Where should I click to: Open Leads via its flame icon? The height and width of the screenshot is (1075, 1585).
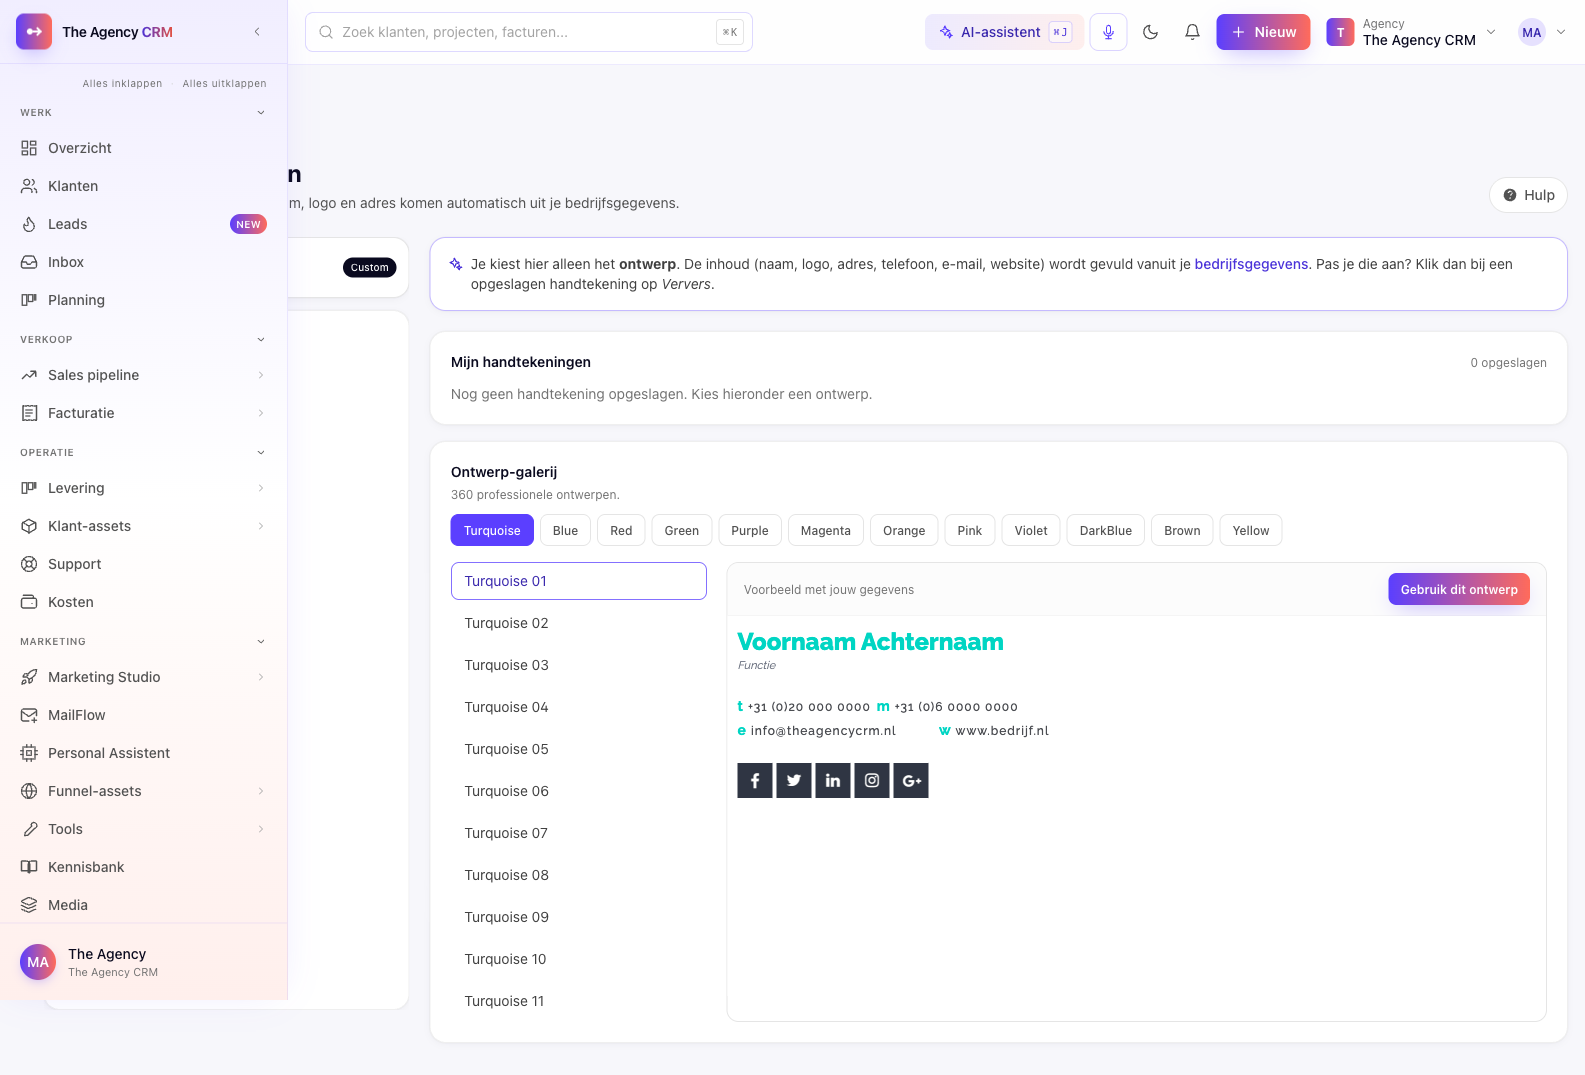(29, 224)
